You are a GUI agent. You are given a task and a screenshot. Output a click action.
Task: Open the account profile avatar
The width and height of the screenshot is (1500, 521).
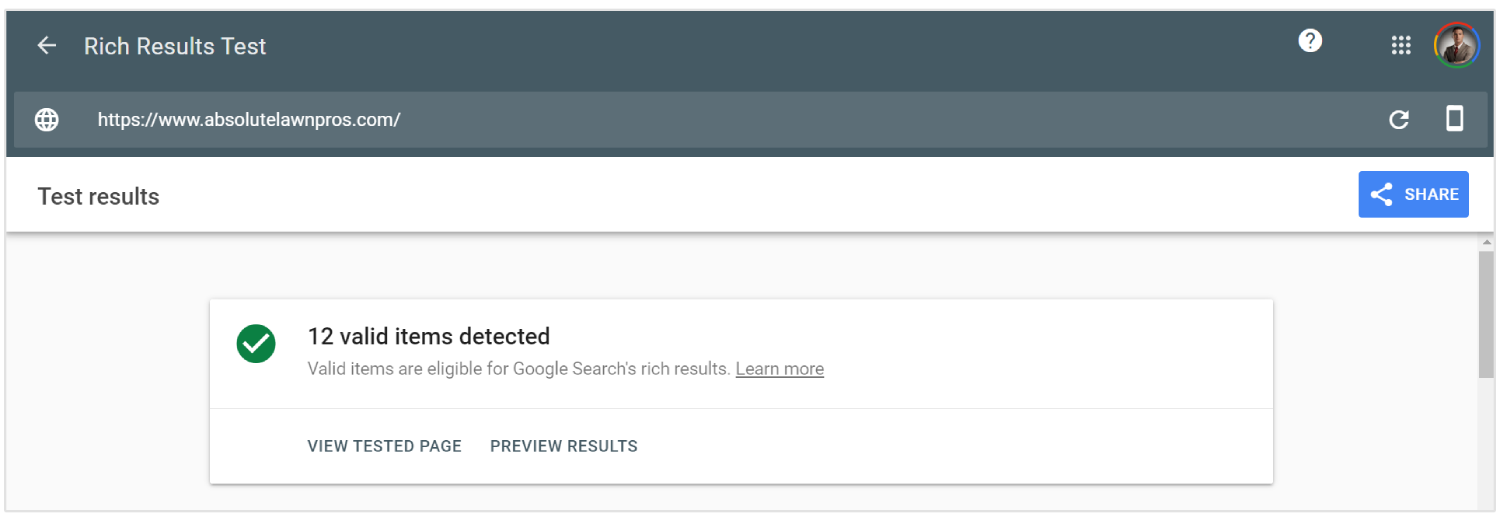pos(1456,45)
